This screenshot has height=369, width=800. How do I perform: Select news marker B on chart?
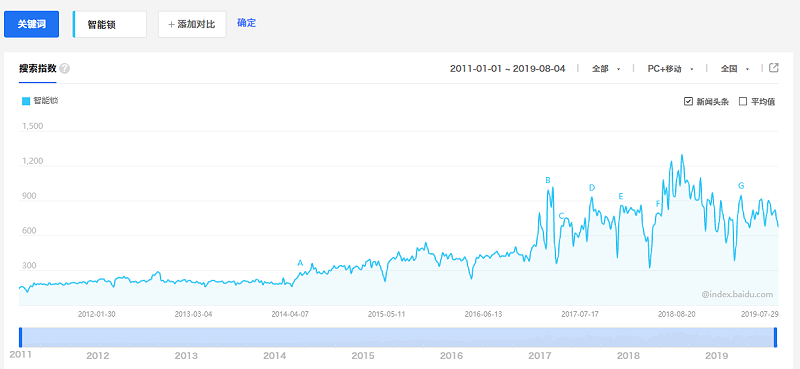pos(548,180)
